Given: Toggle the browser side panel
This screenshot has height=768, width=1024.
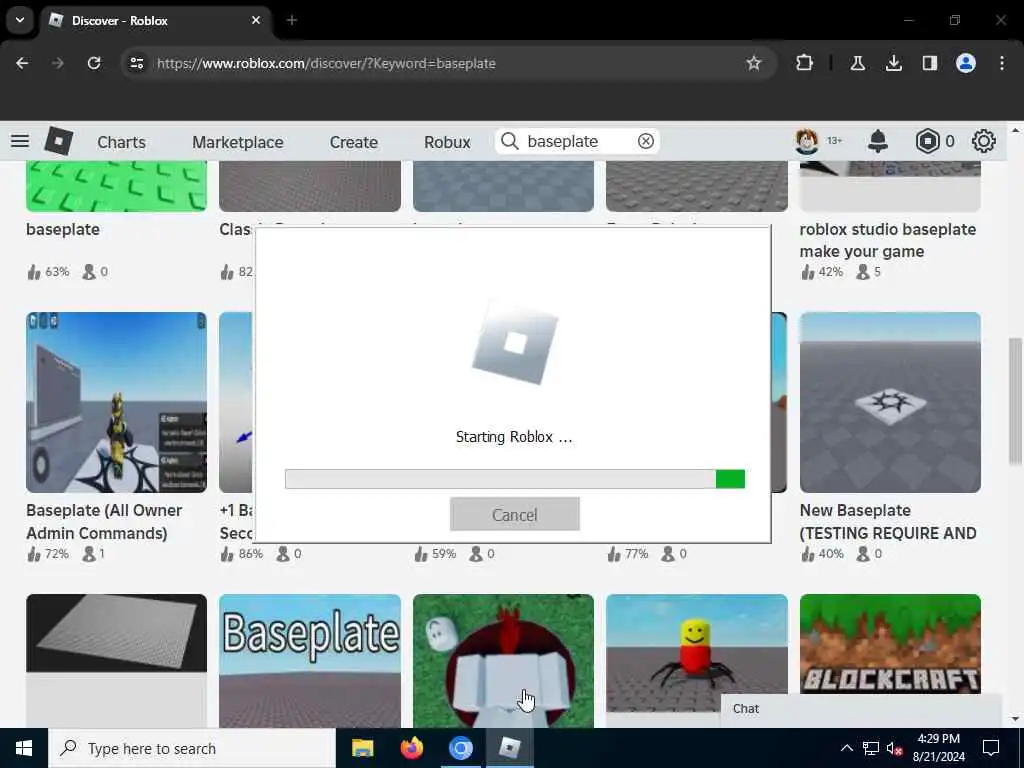Looking at the screenshot, I should pos(929,63).
